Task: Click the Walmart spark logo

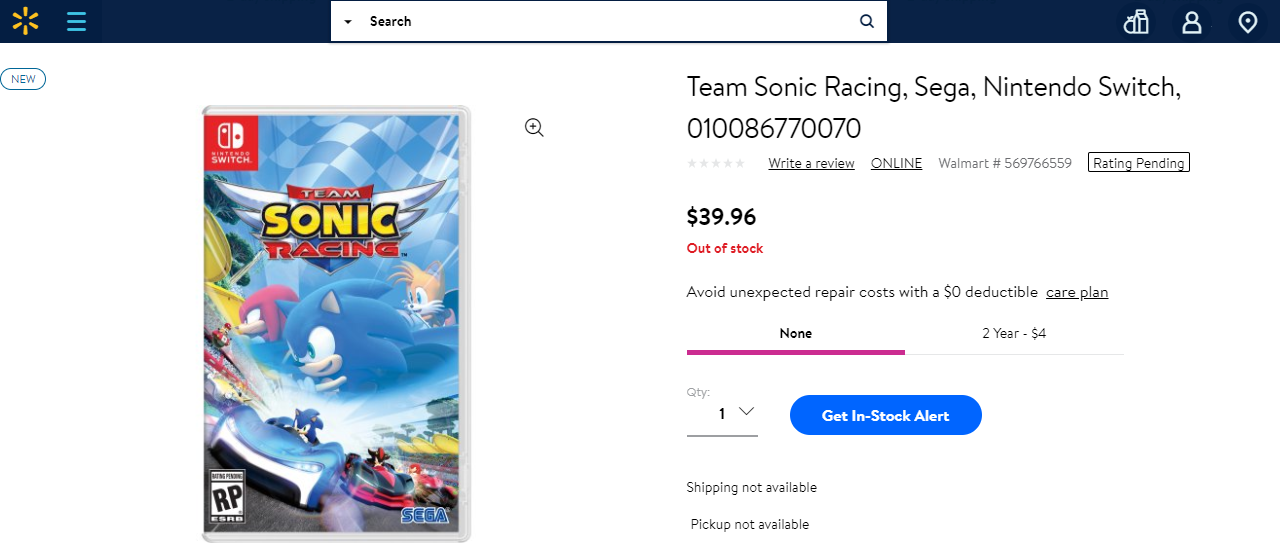Action: coord(25,21)
